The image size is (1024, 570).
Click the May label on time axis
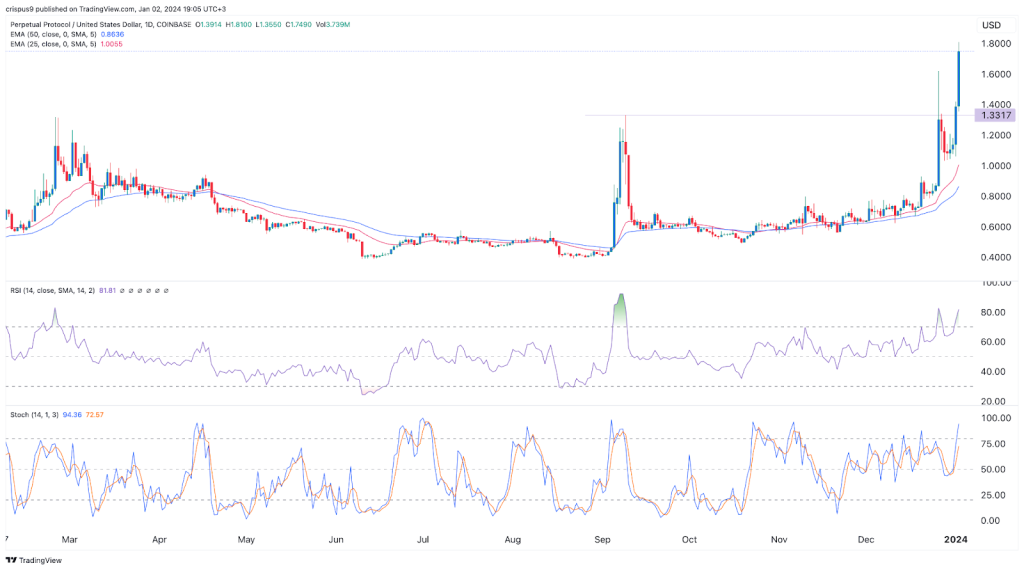click(246, 540)
